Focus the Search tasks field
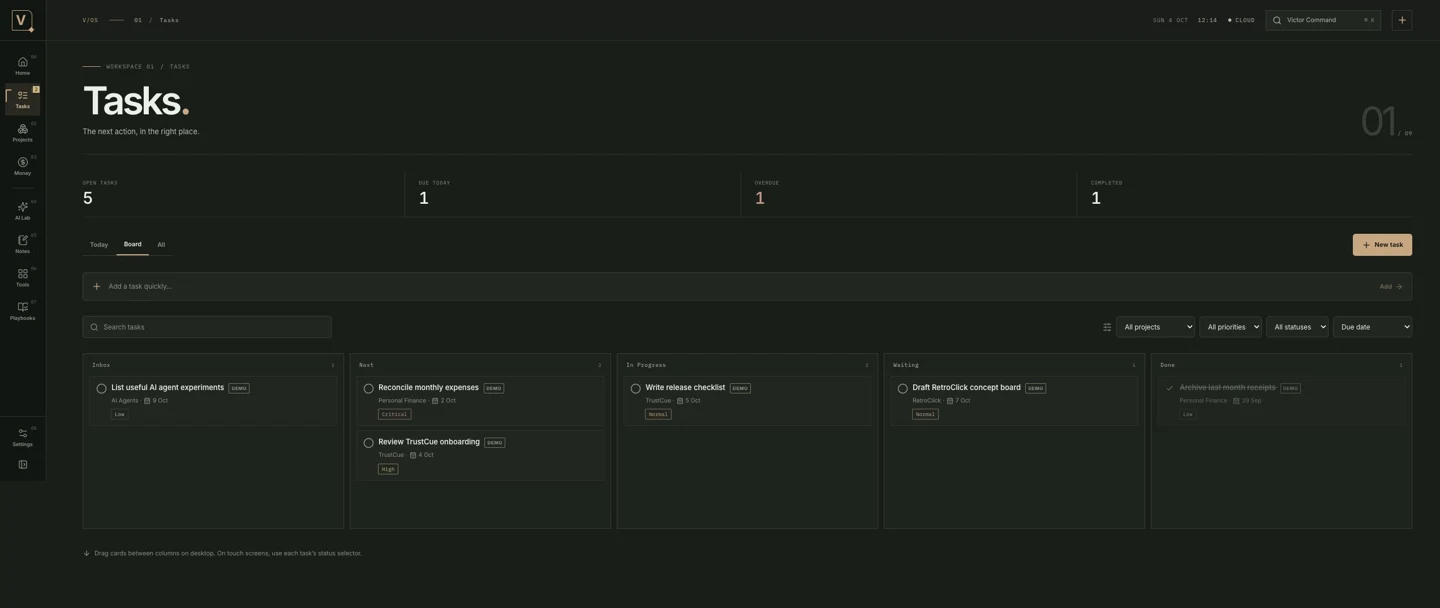Viewport: 1440px width, 608px height. [x=207, y=327]
